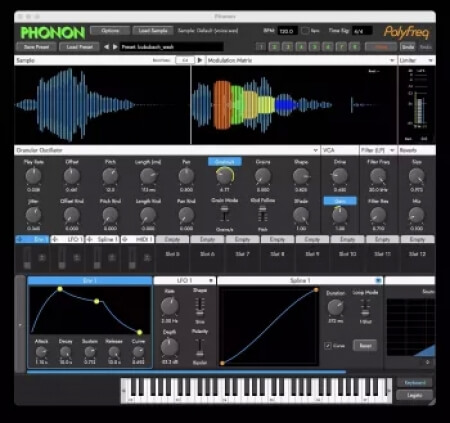Viewport: 450px width, 423px height.
Task: Select the first Empty modulator slot
Action: pos(172,239)
